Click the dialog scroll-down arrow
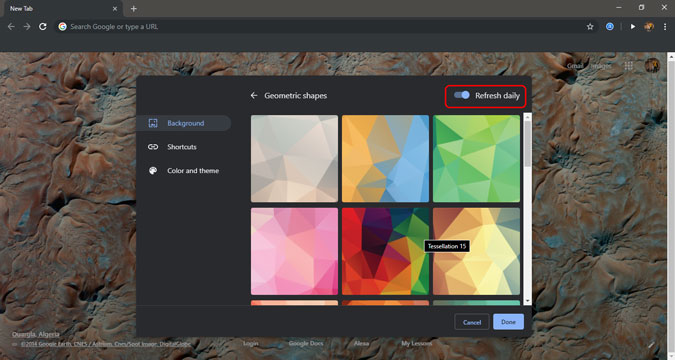This screenshot has width=675, height=360. point(528,301)
